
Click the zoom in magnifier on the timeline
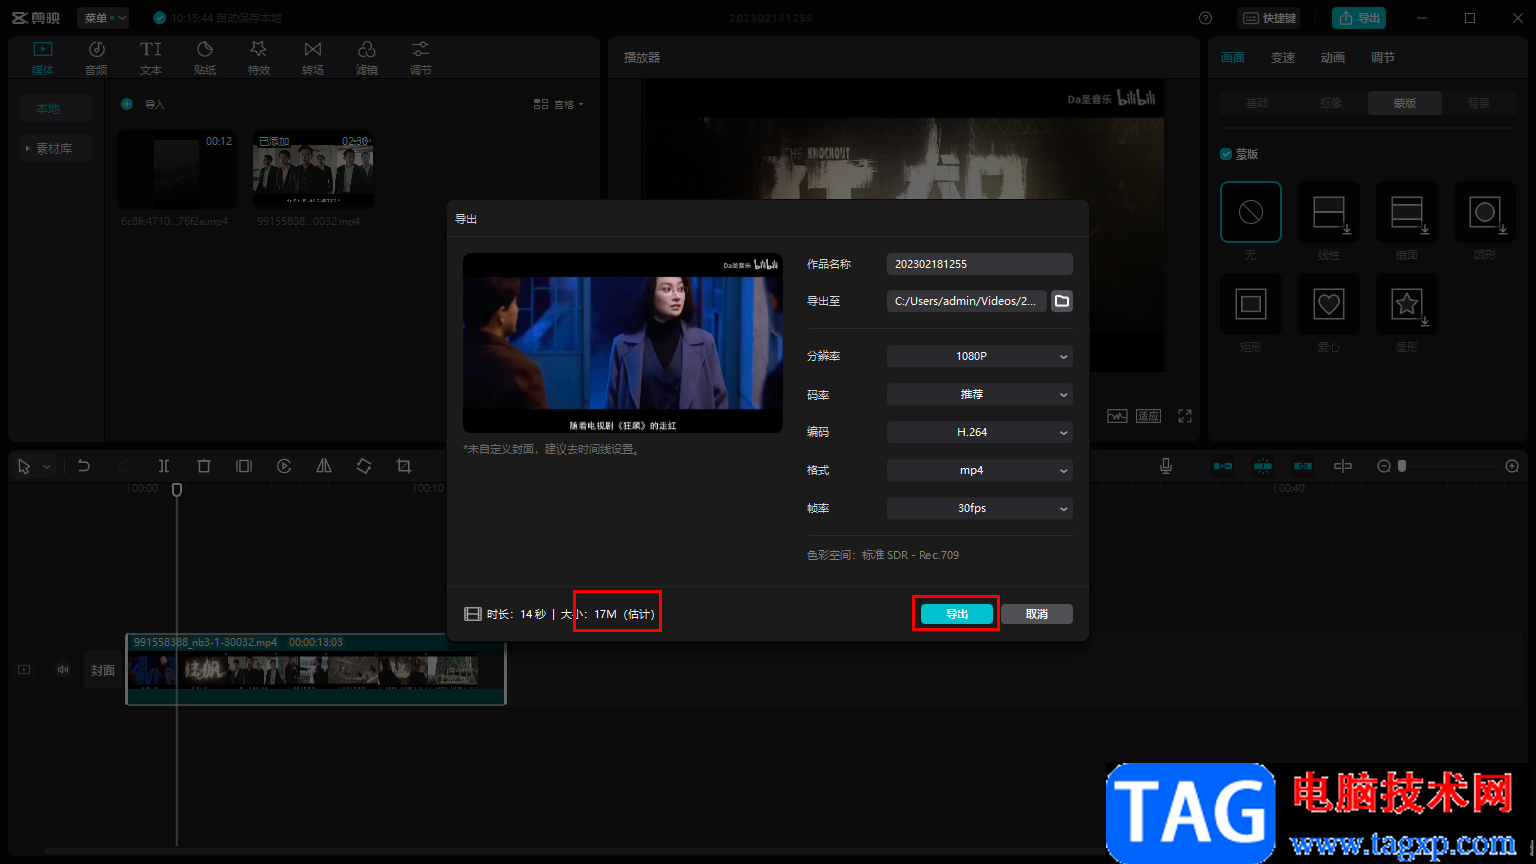click(x=1512, y=466)
